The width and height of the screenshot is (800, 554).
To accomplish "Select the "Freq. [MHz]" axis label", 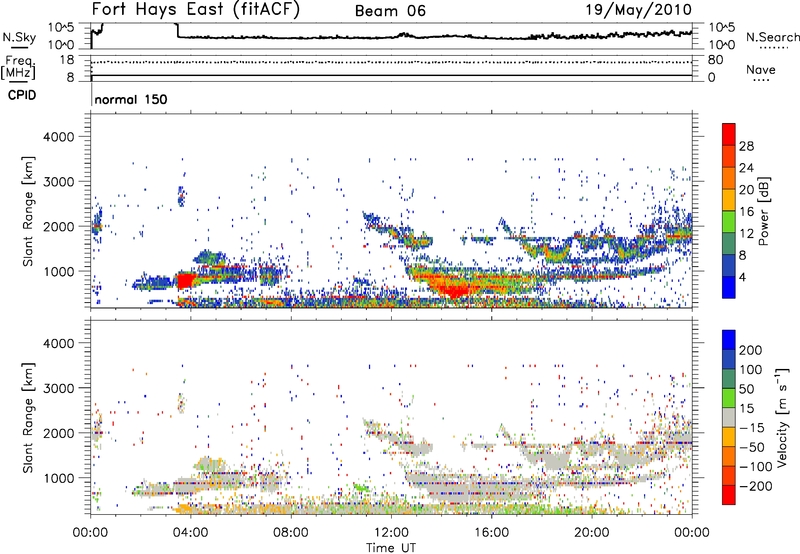I will 19,67.
